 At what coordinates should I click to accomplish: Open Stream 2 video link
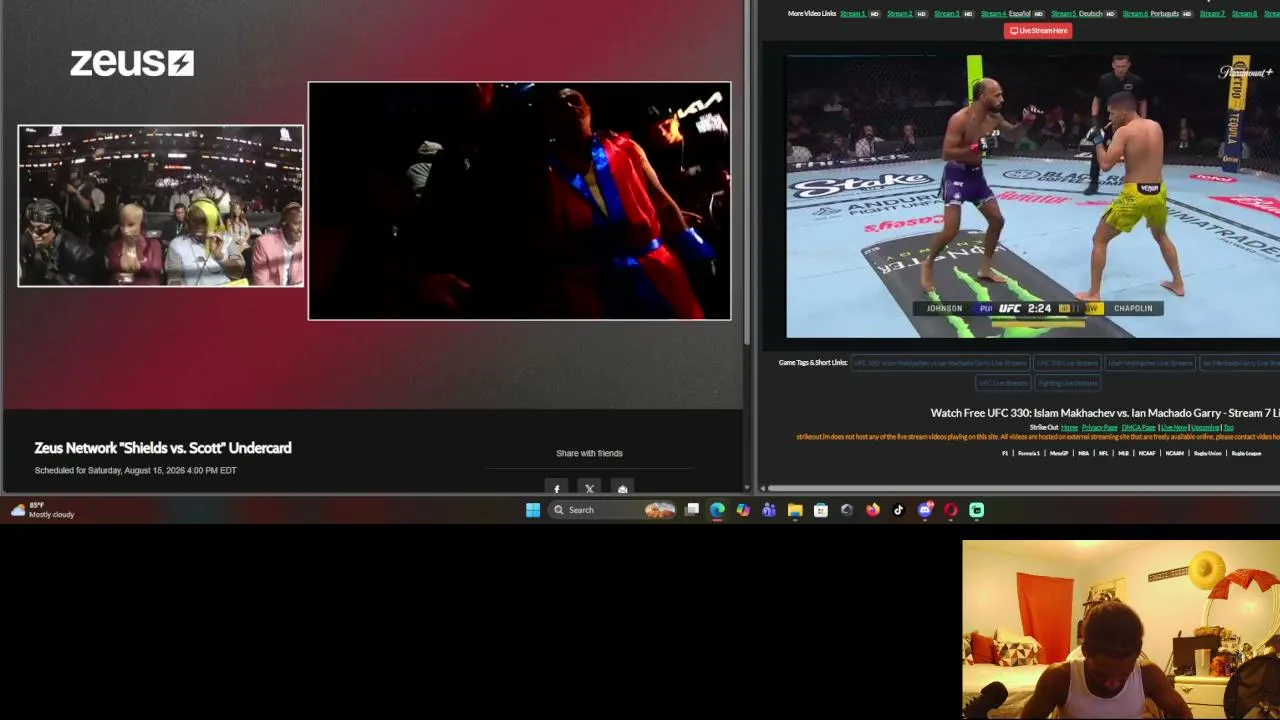[x=900, y=14]
